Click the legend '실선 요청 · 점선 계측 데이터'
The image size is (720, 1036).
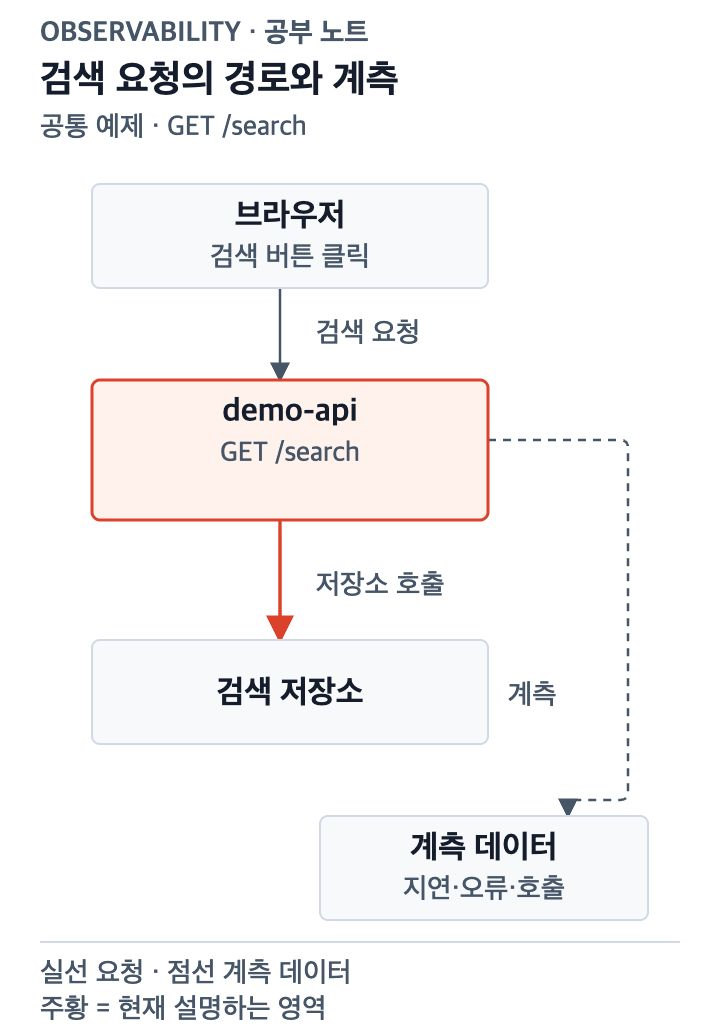click(x=195, y=971)
